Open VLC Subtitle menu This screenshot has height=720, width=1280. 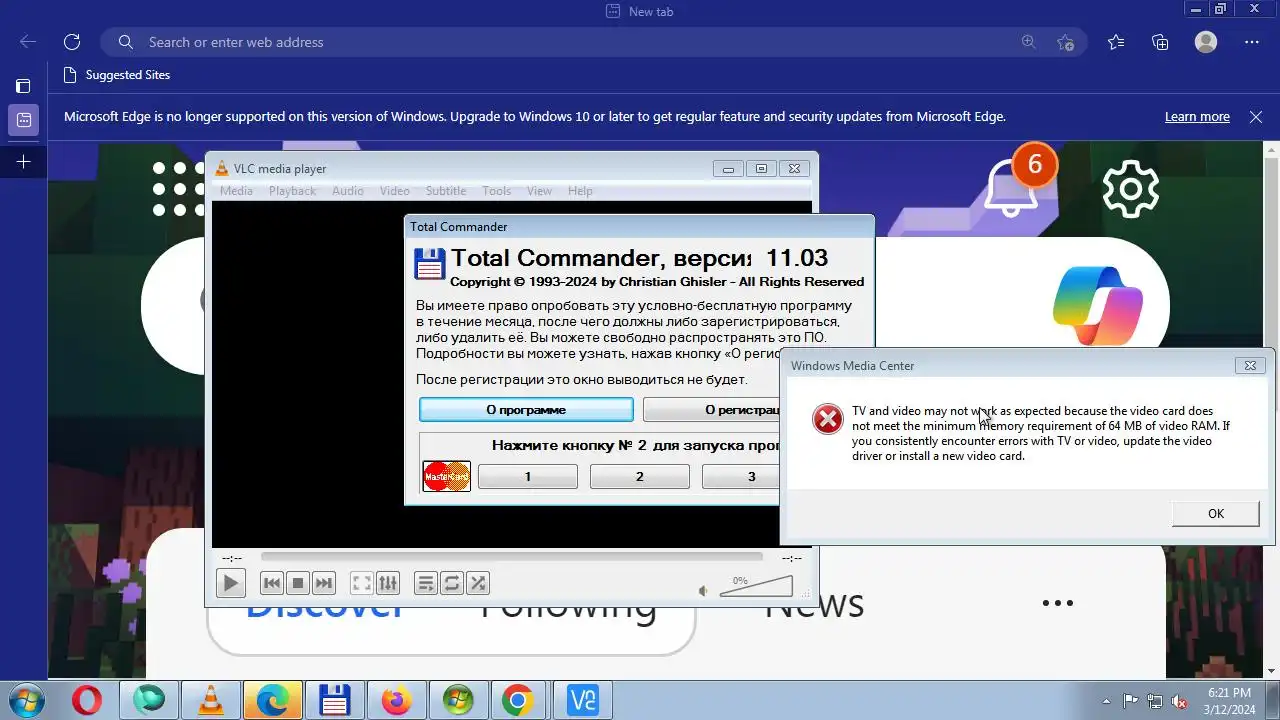coord(446,191)
